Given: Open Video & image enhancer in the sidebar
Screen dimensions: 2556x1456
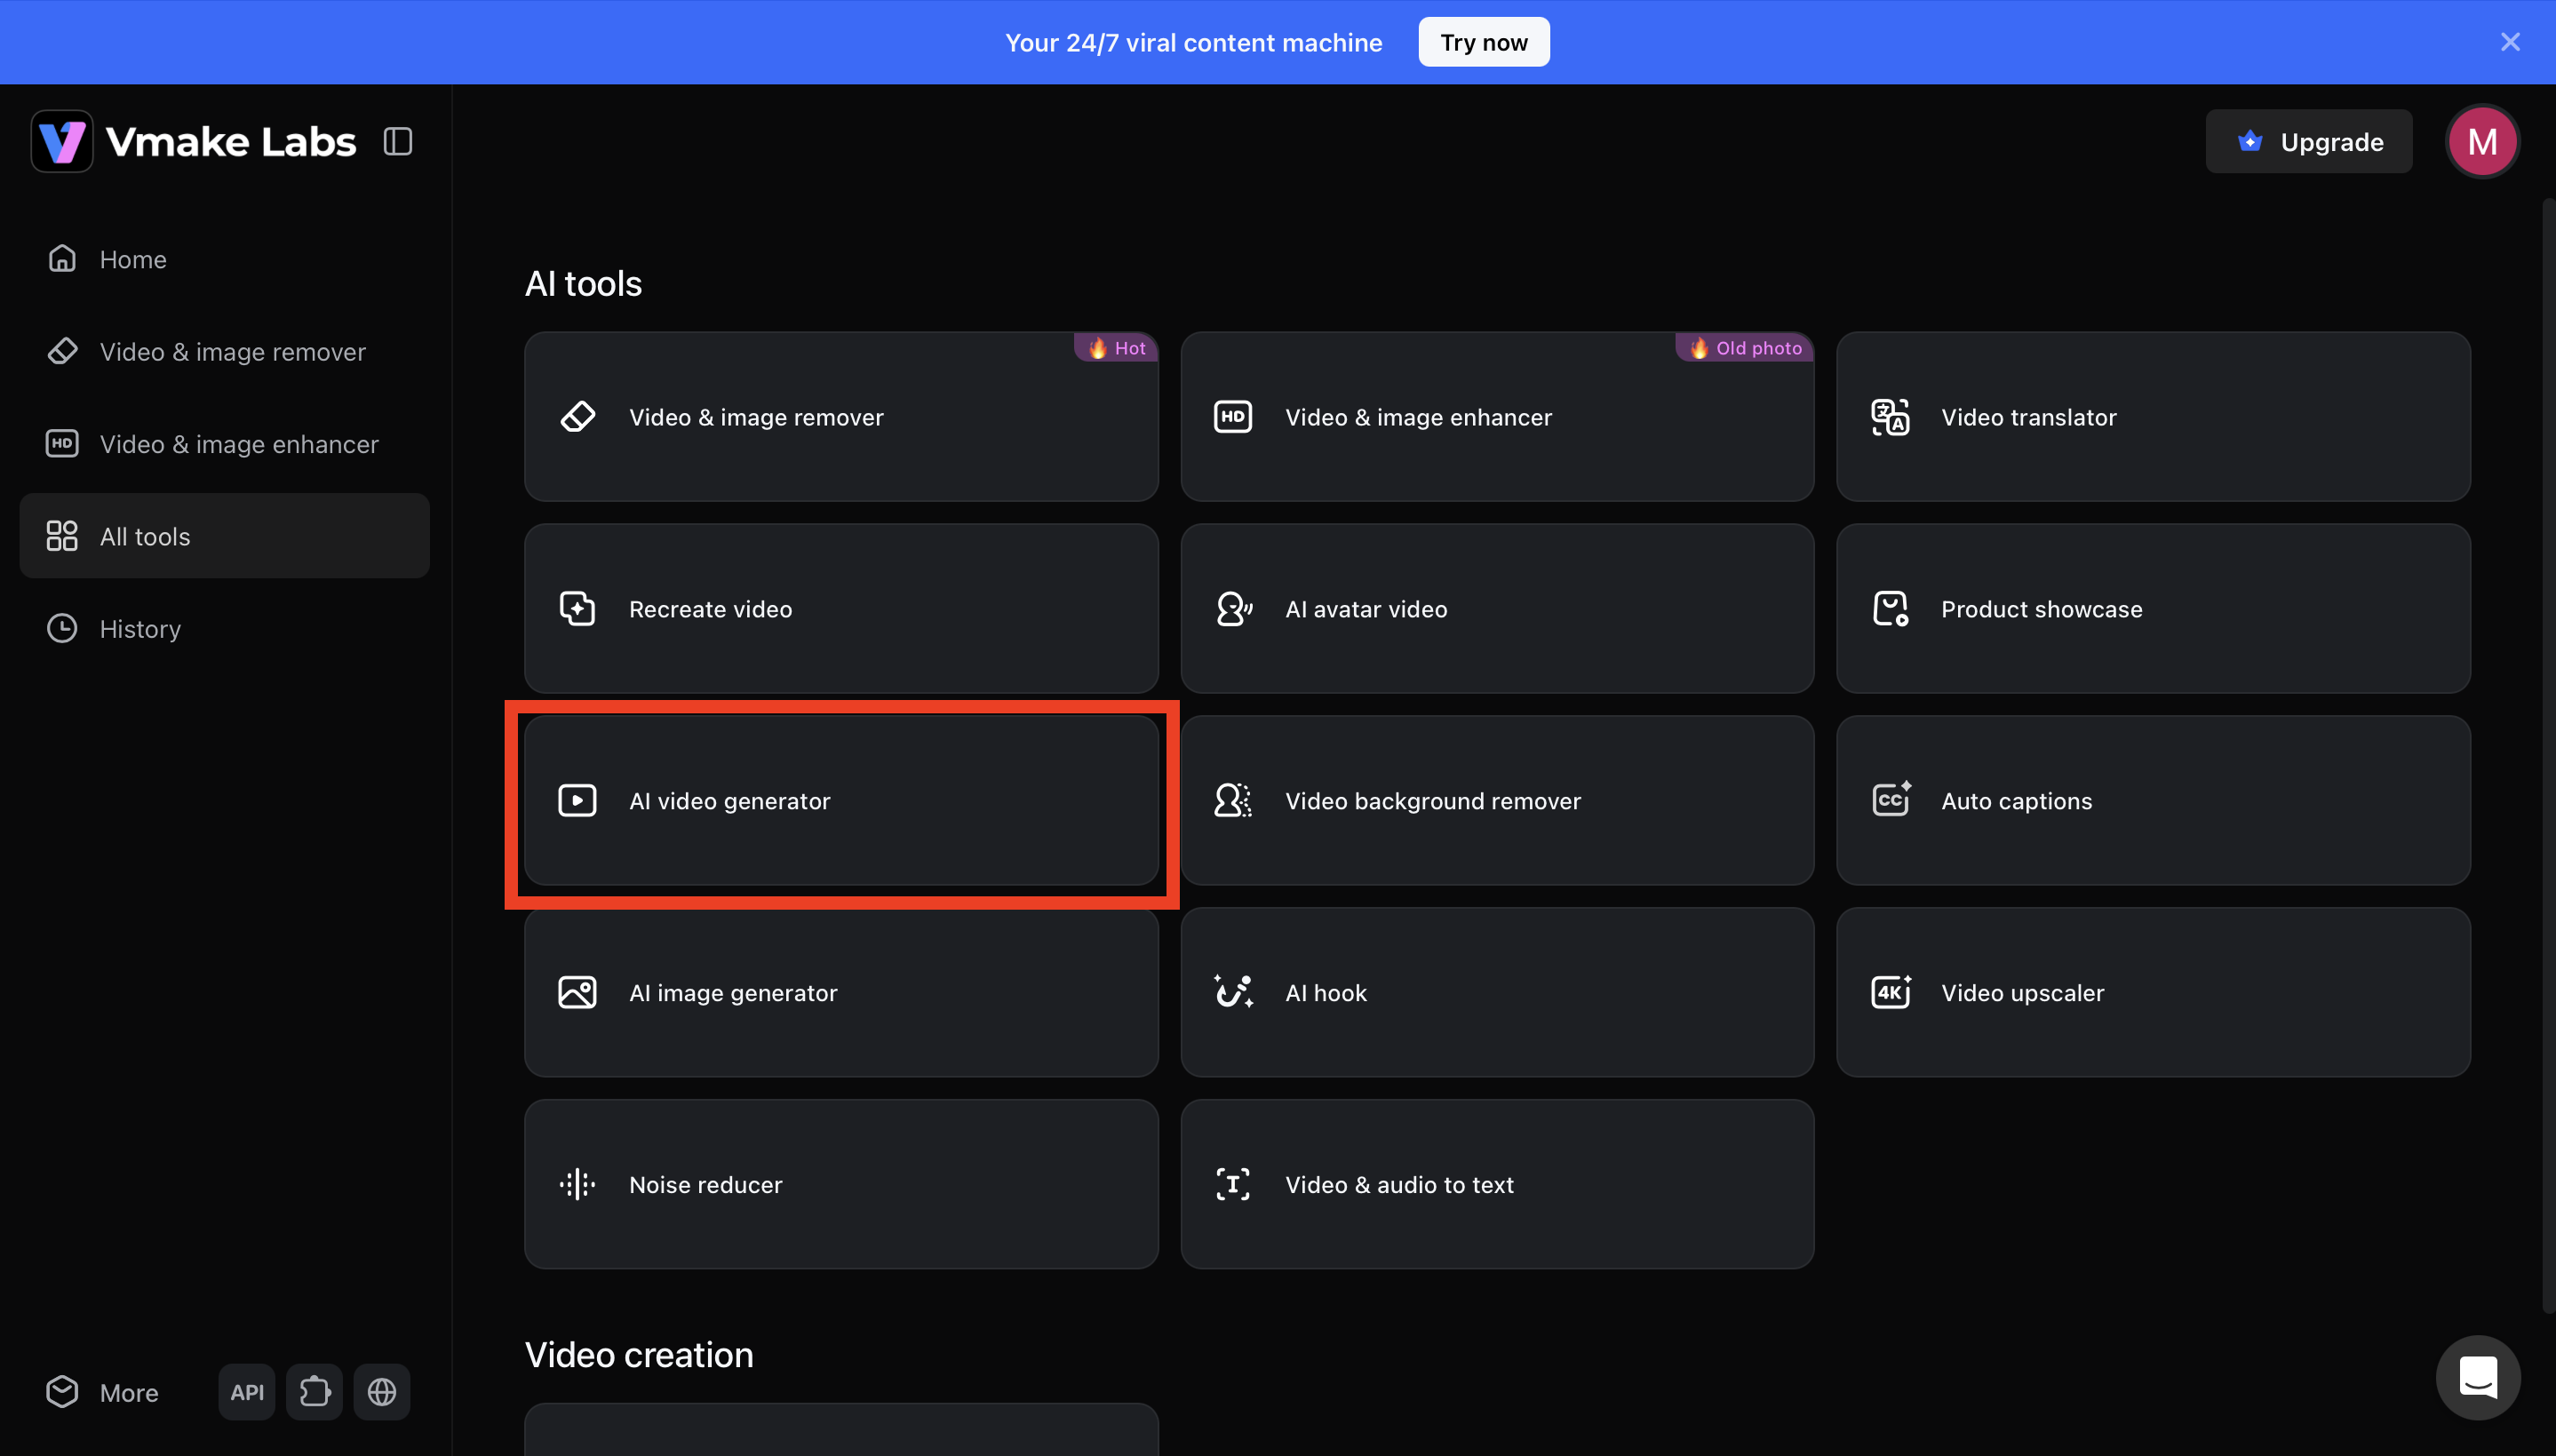Looking at the screenshot, I should coord(224,444).
